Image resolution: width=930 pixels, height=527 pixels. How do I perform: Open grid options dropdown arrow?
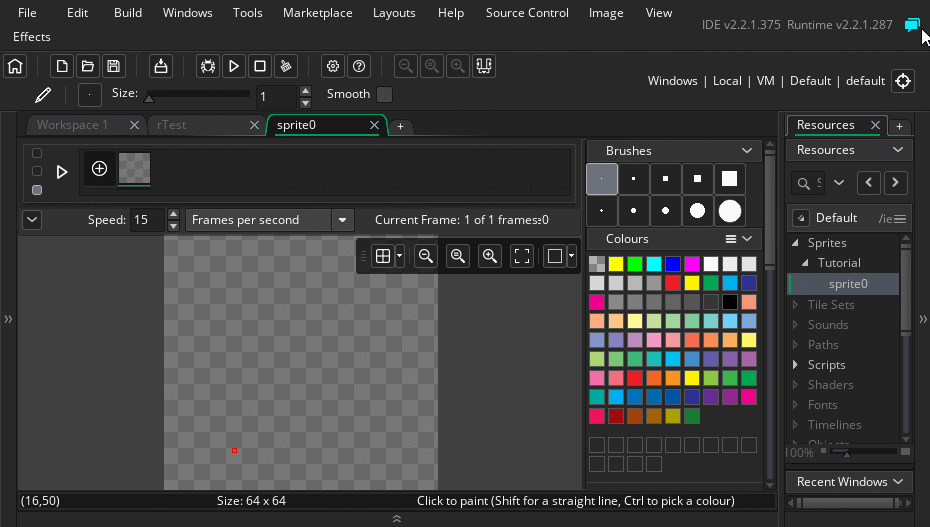coord(399,256)
